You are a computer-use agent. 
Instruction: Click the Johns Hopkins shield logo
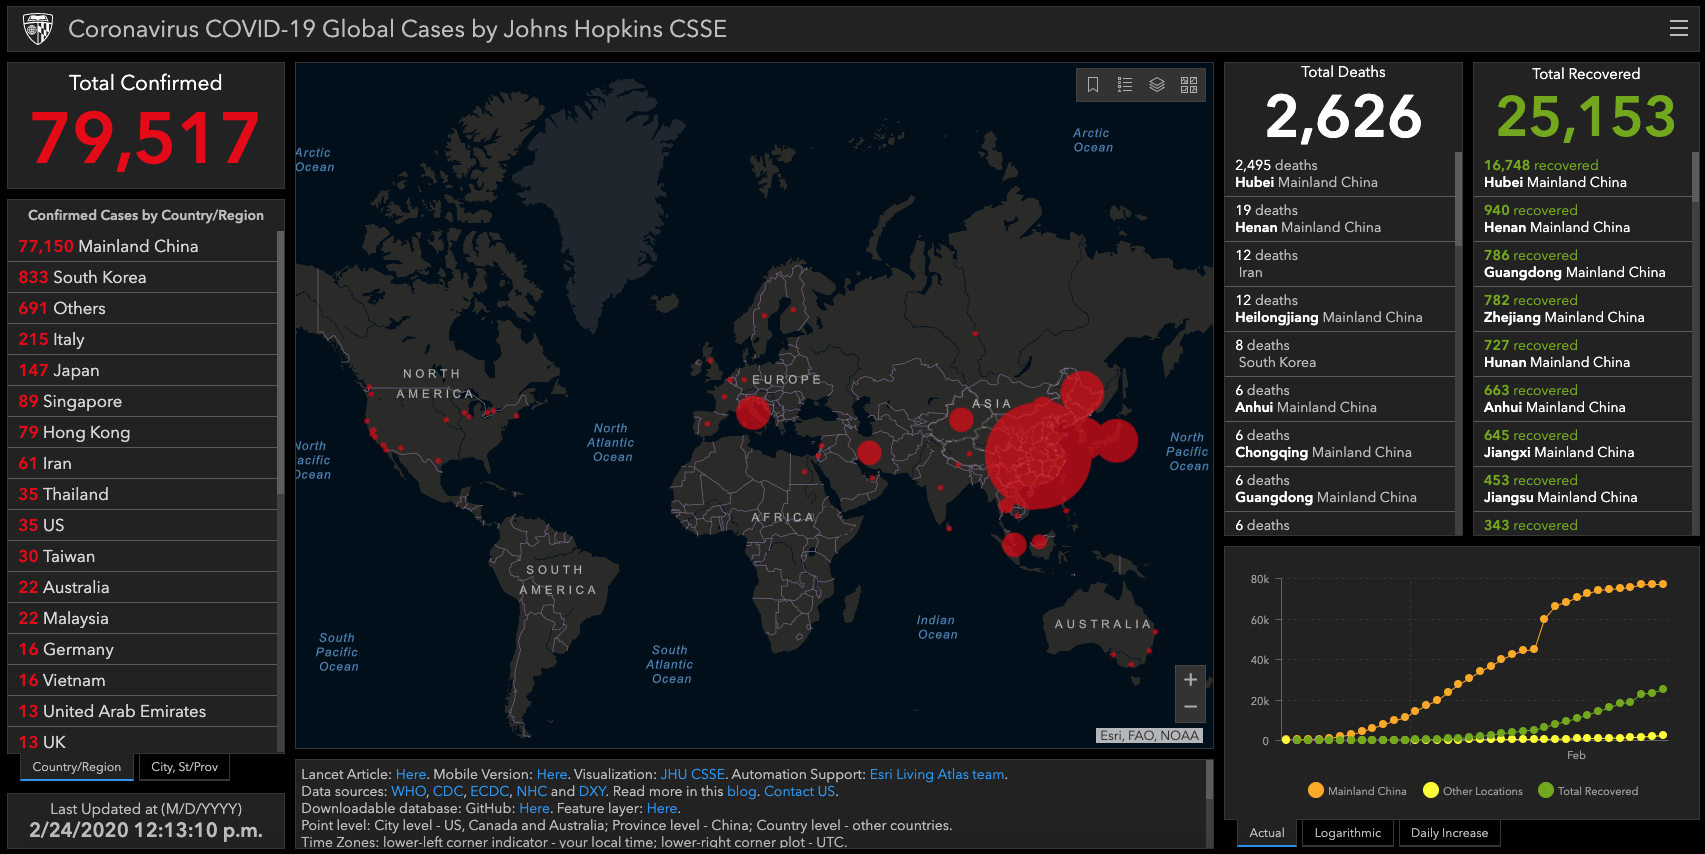[38, 29]
